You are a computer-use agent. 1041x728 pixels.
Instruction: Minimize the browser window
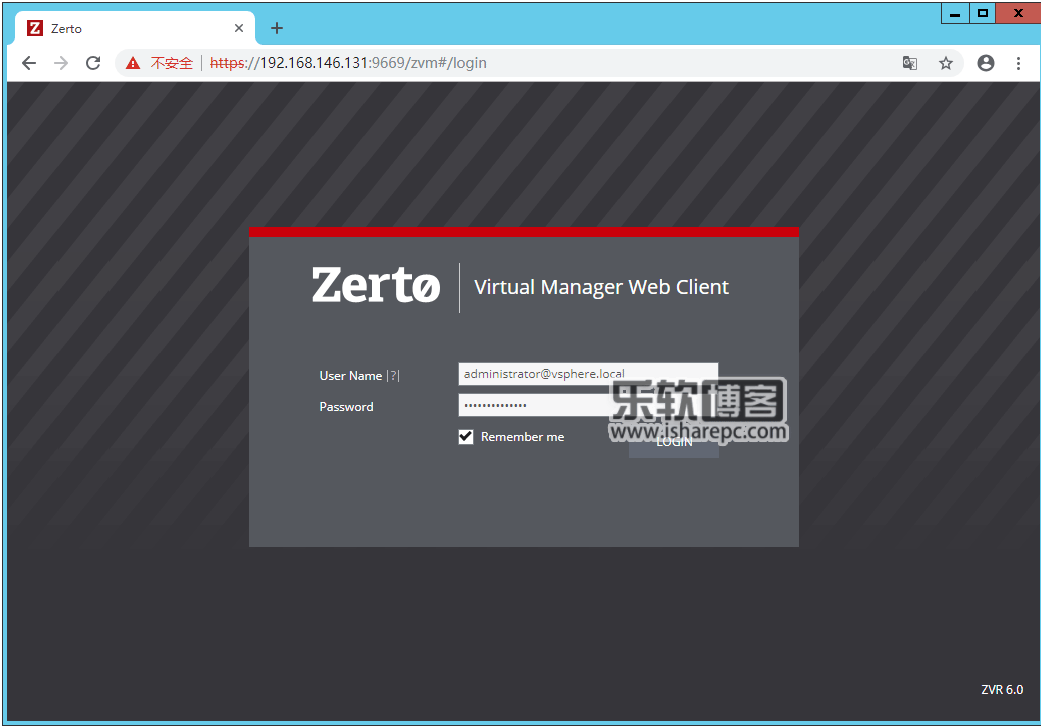955,13
